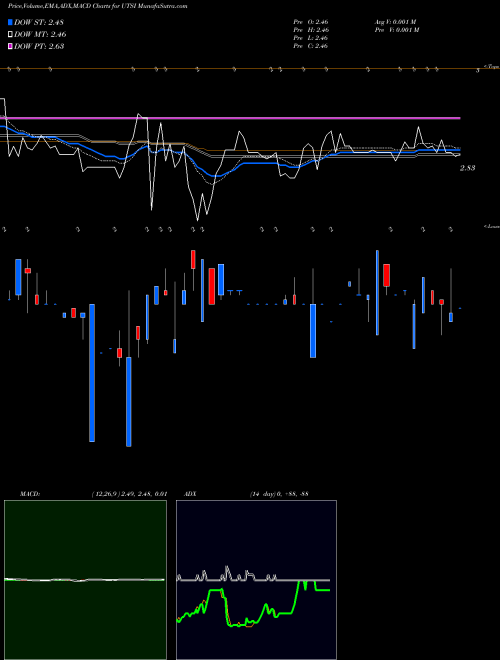Screen dimensions: 500x660
Task: Click the 'Pre V: 0.001 M' volume text
Action: (x=397, y=30)
